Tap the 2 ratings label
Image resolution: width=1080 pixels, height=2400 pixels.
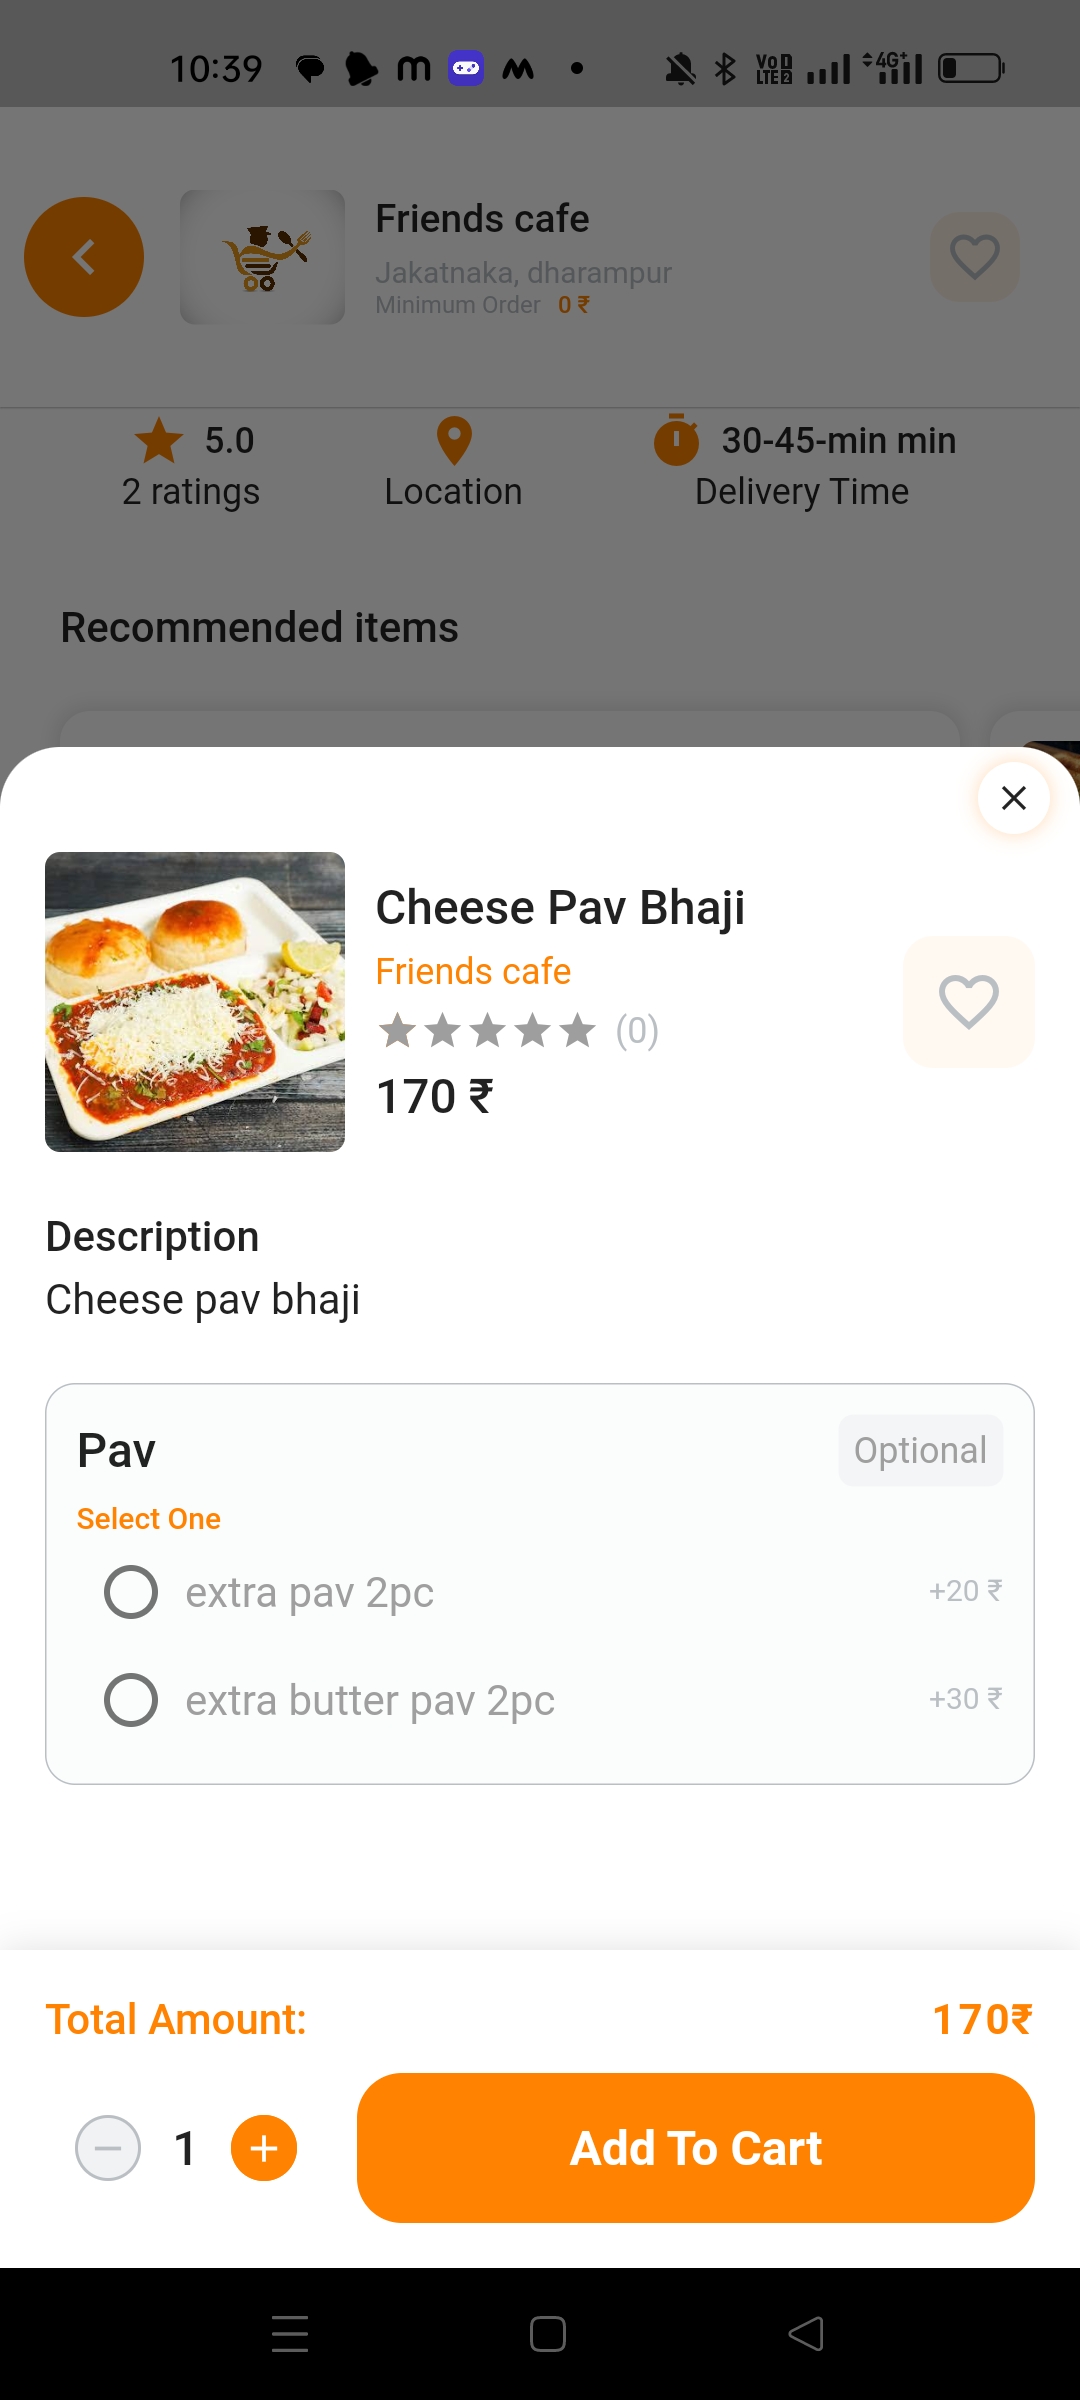(x=191, y=492)
